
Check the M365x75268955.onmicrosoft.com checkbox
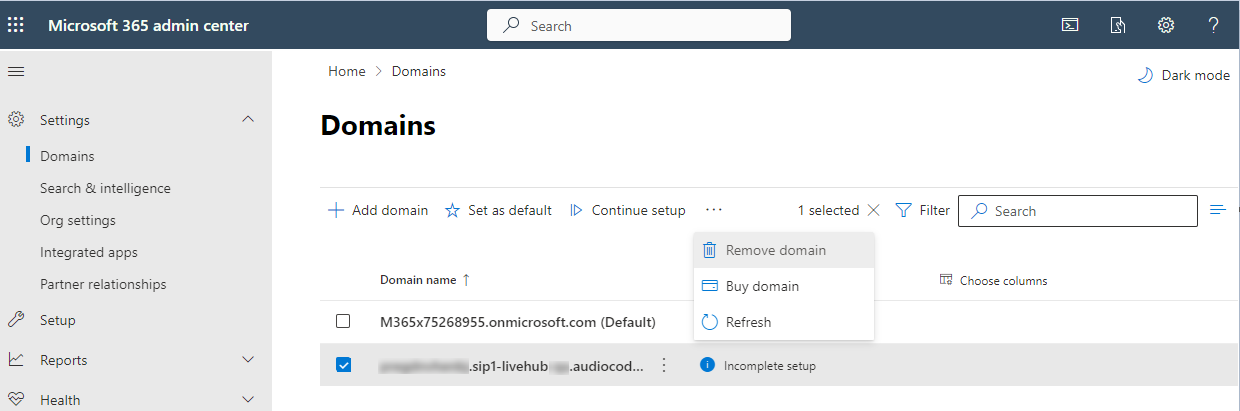343,321
